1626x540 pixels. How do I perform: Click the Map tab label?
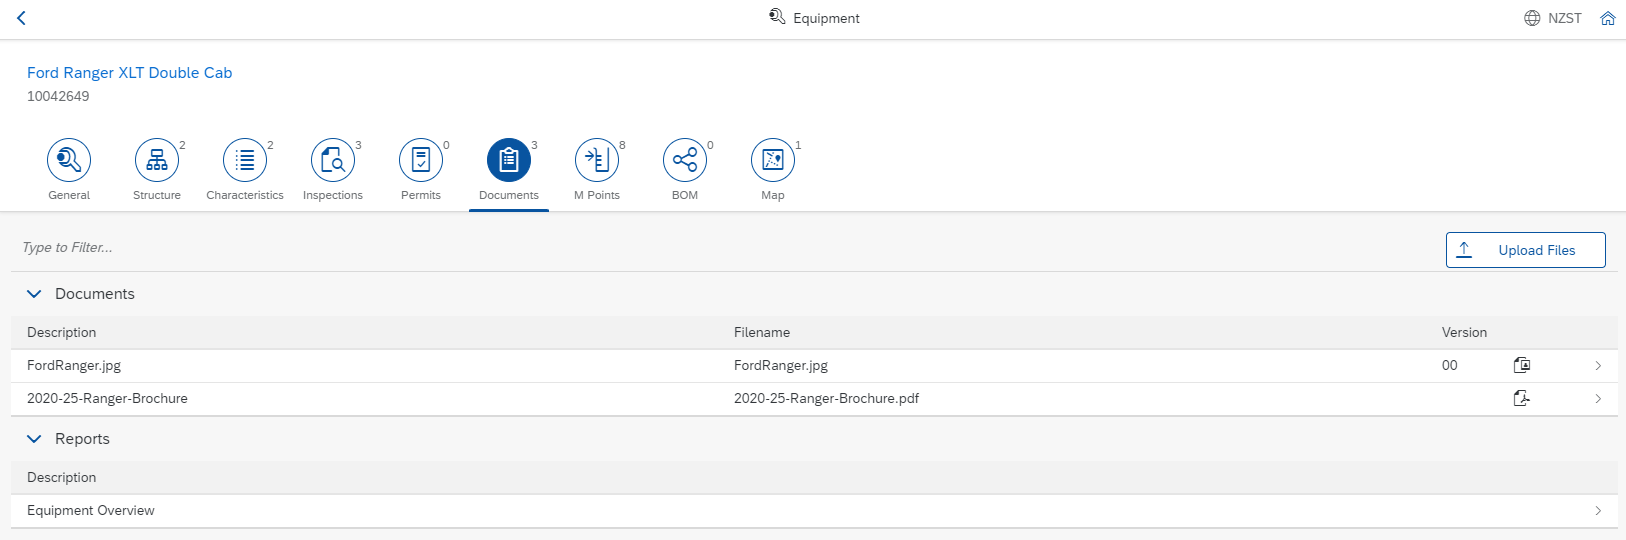pyautogui.click(x=773, y=195)
